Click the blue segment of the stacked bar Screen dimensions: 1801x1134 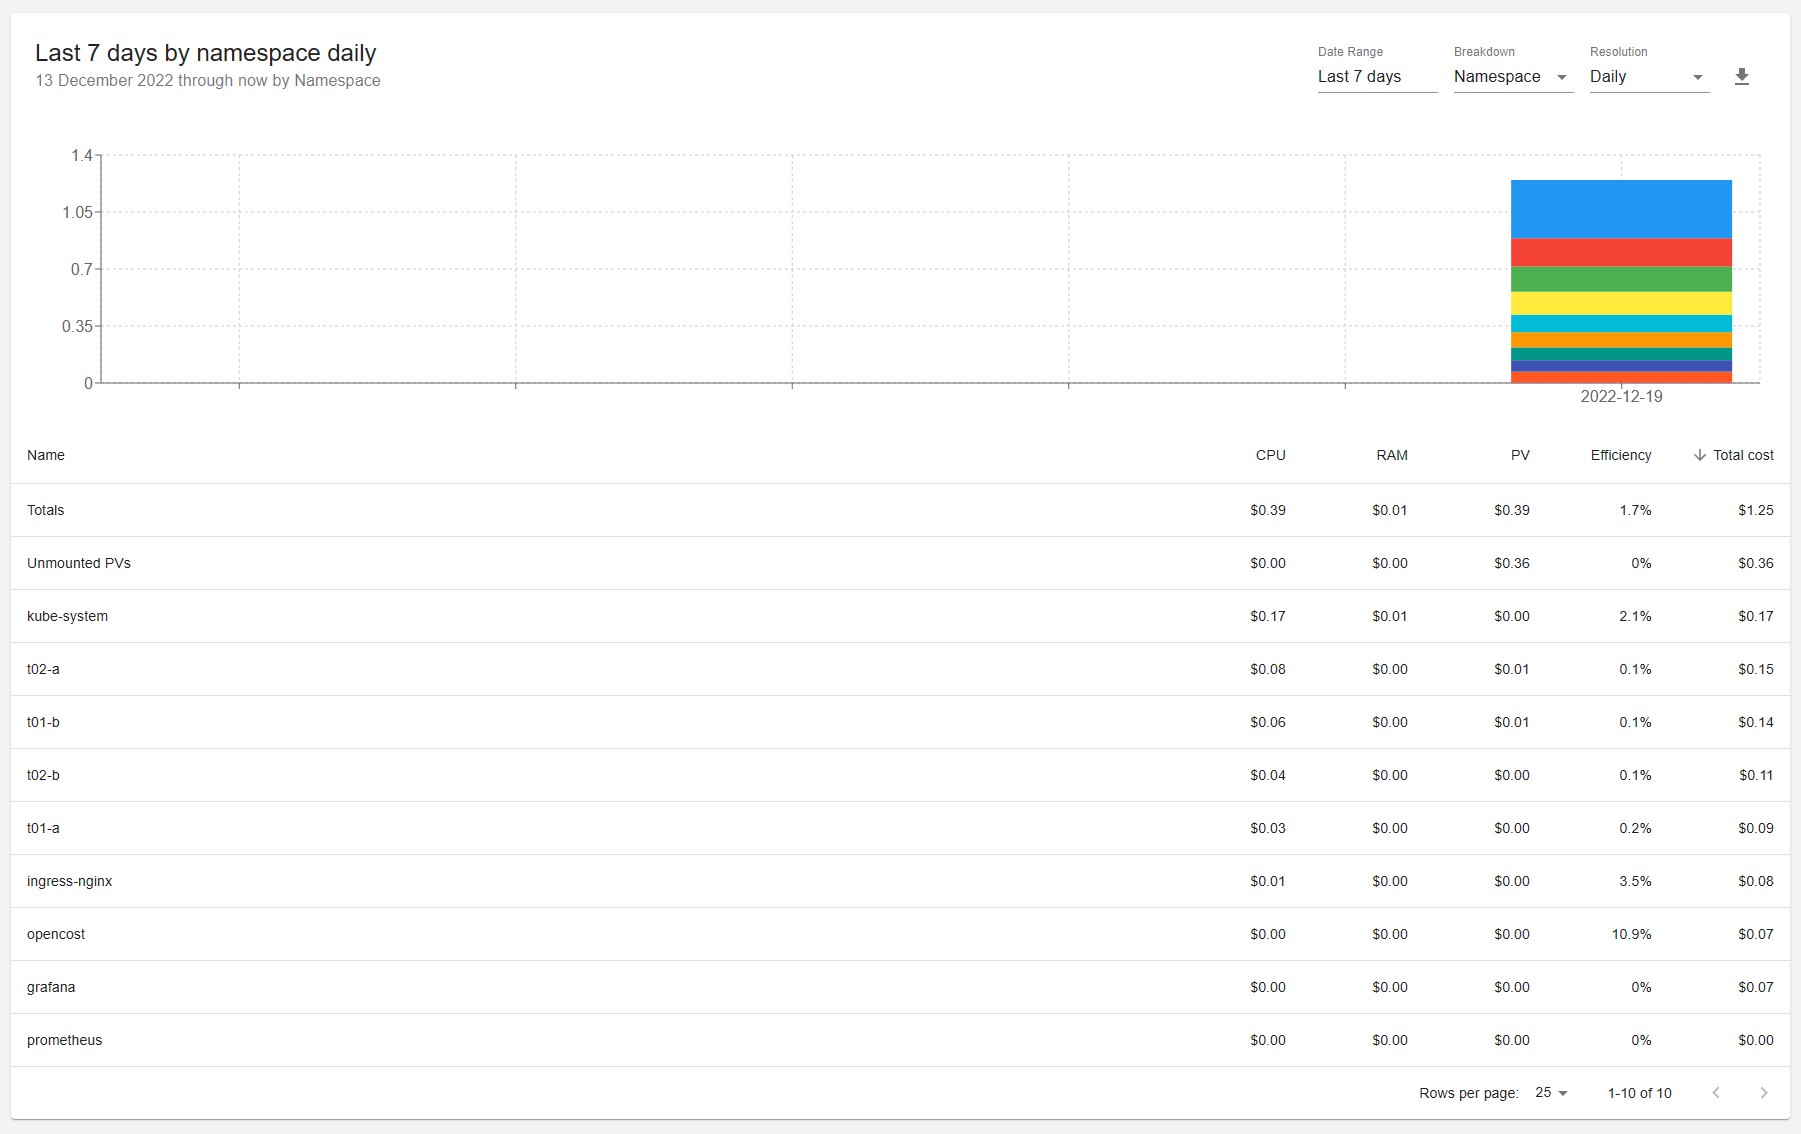click(x=1620, y=208)
